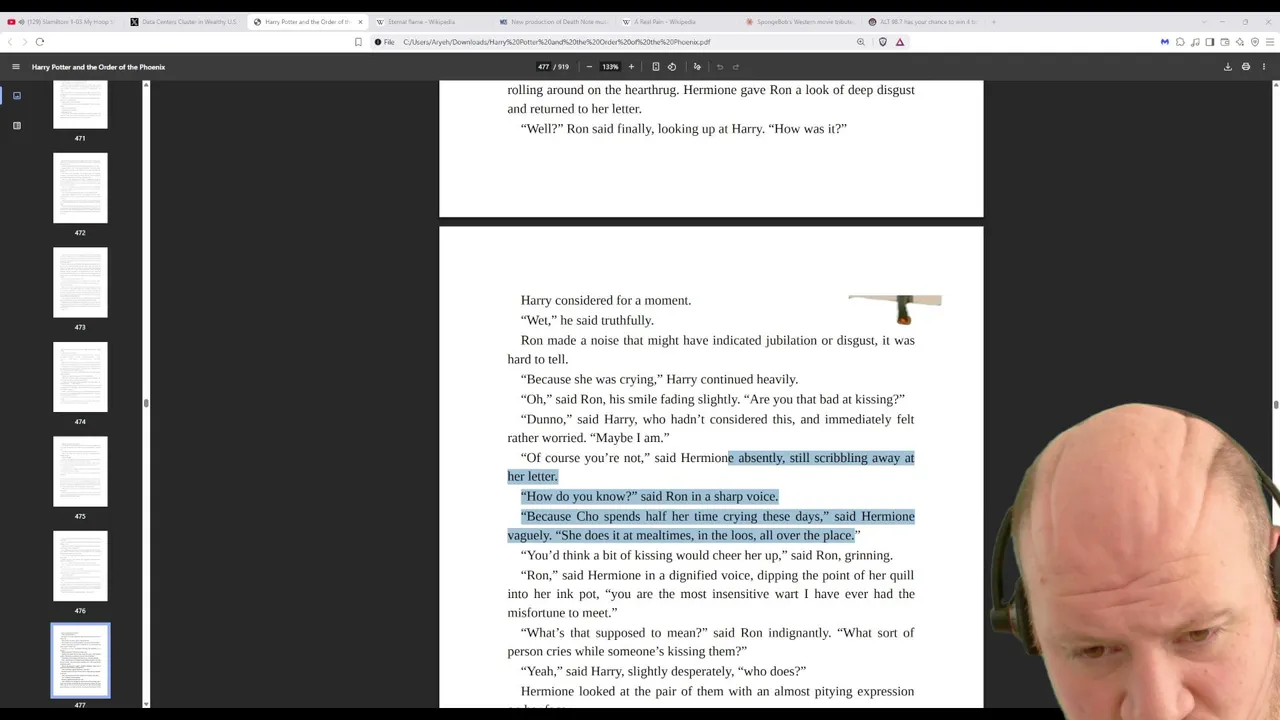Close the Harry Potter PDF tab
Image resolution: width=1280 pixels, height=720 pixels.
[360, 22]
